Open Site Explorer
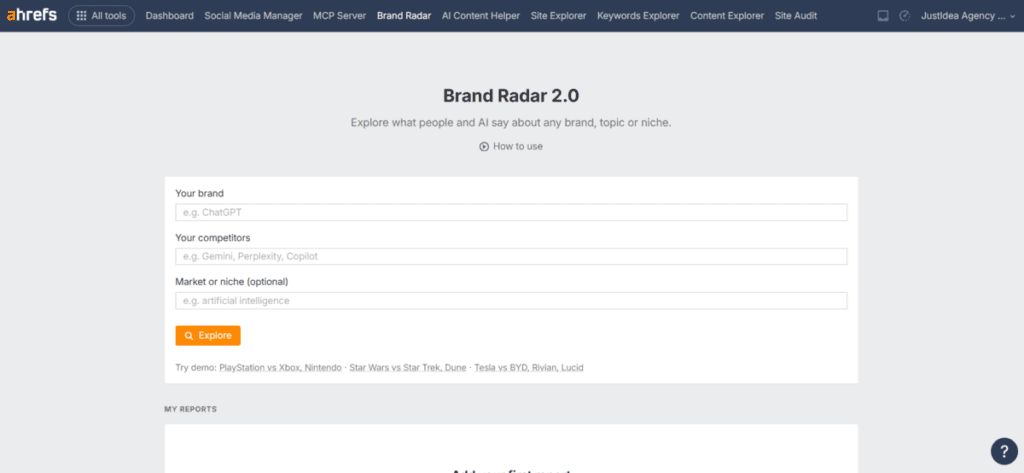Screen dimensions: 1024x473 coord(558,16)
